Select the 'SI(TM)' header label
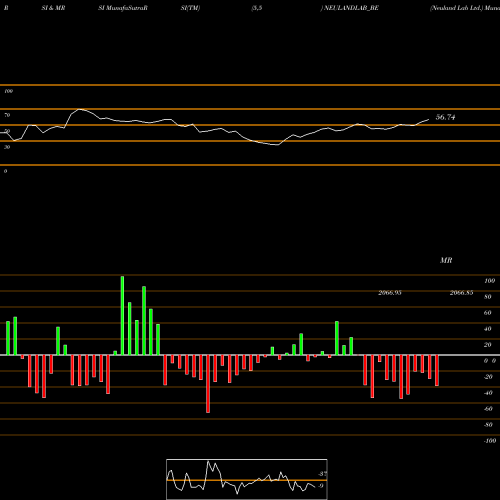 click(190, 8)
